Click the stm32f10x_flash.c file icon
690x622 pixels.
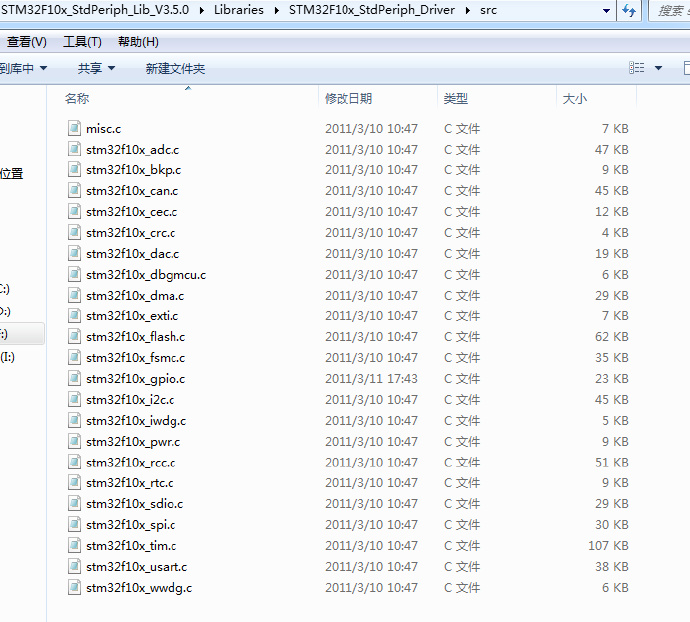pyautogui.click(x=74, y=337)
